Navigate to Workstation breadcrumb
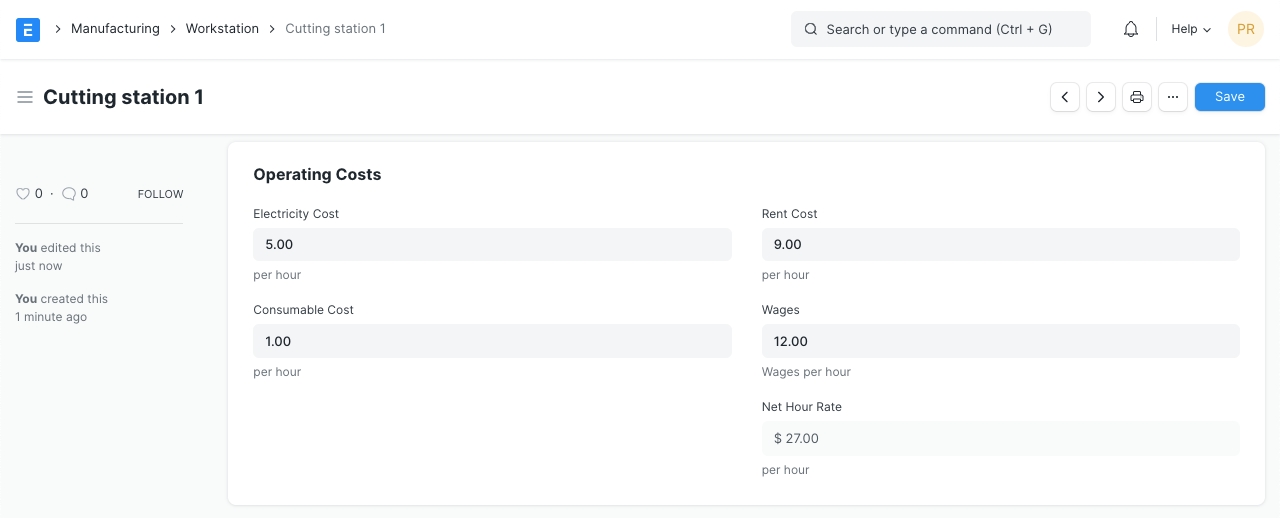This screenshot has width=1280, height=518. point(222,29)
